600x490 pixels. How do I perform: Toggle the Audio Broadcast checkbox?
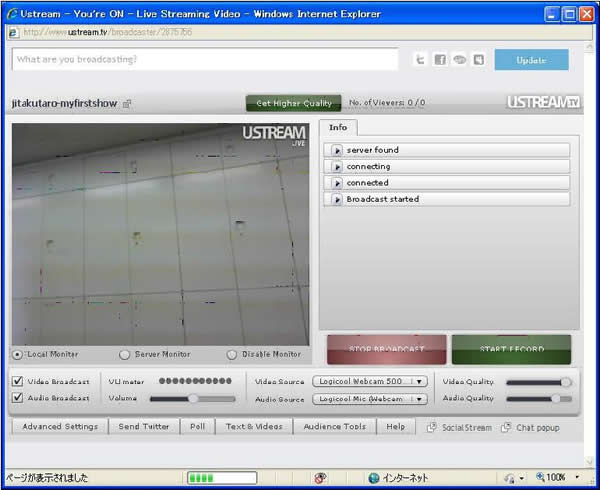[x=17, y=397]
